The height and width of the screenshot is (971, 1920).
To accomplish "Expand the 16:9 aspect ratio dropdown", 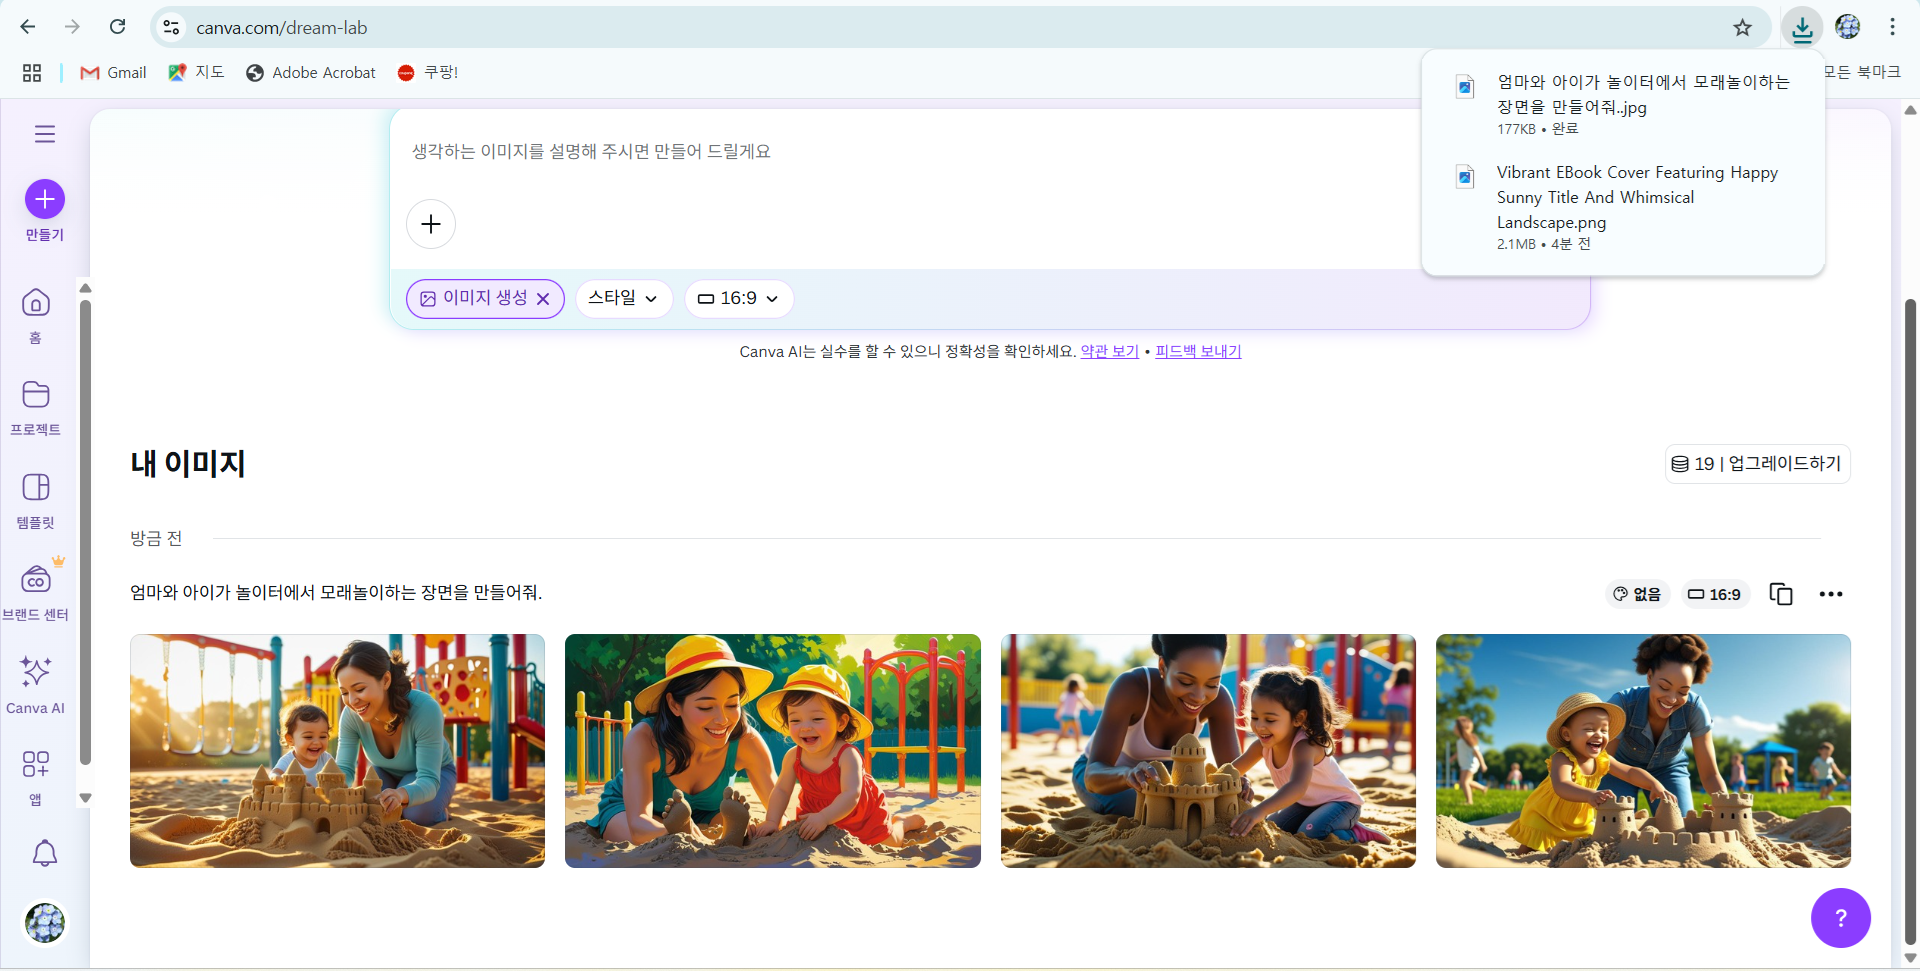I will pyautogui.click(x=739, y=298).
